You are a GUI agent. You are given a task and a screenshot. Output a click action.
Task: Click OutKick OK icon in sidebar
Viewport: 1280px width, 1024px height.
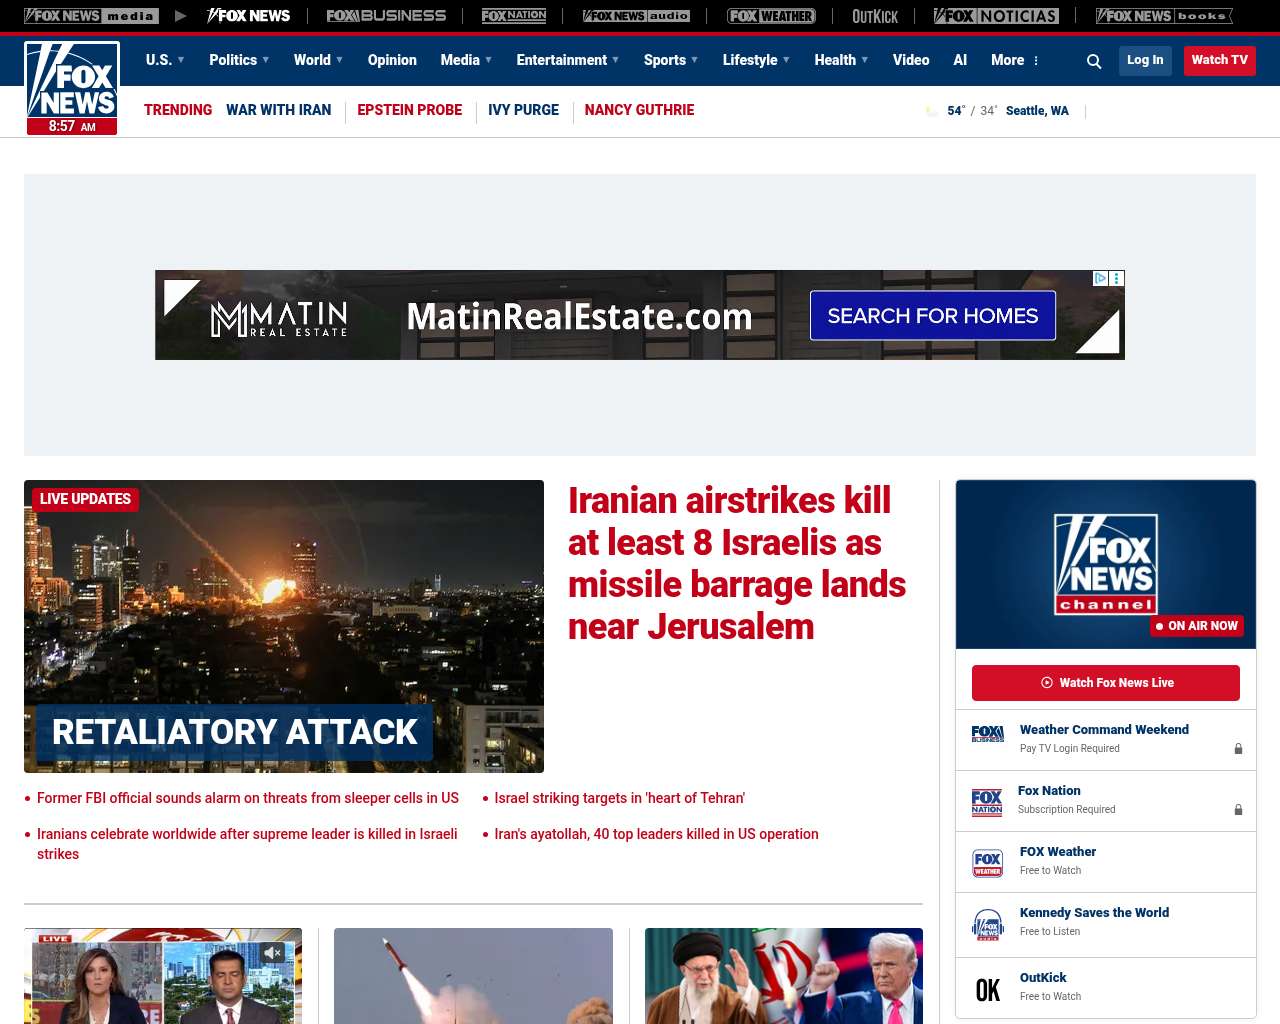(988, 990)
